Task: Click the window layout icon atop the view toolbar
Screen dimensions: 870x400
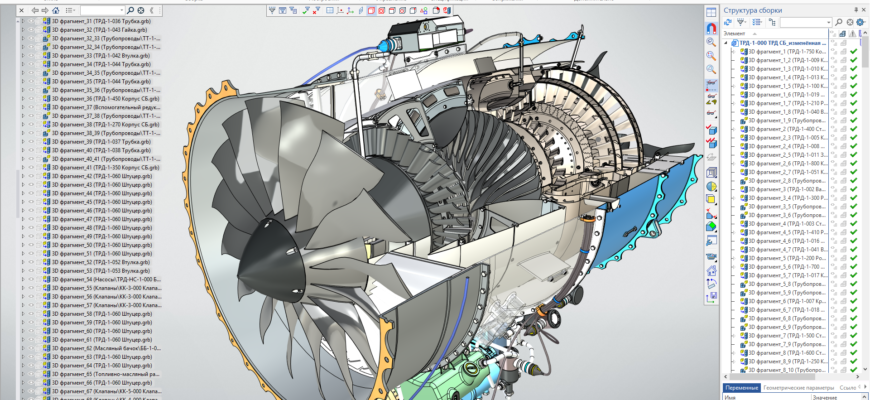Action: pos(711,13)
